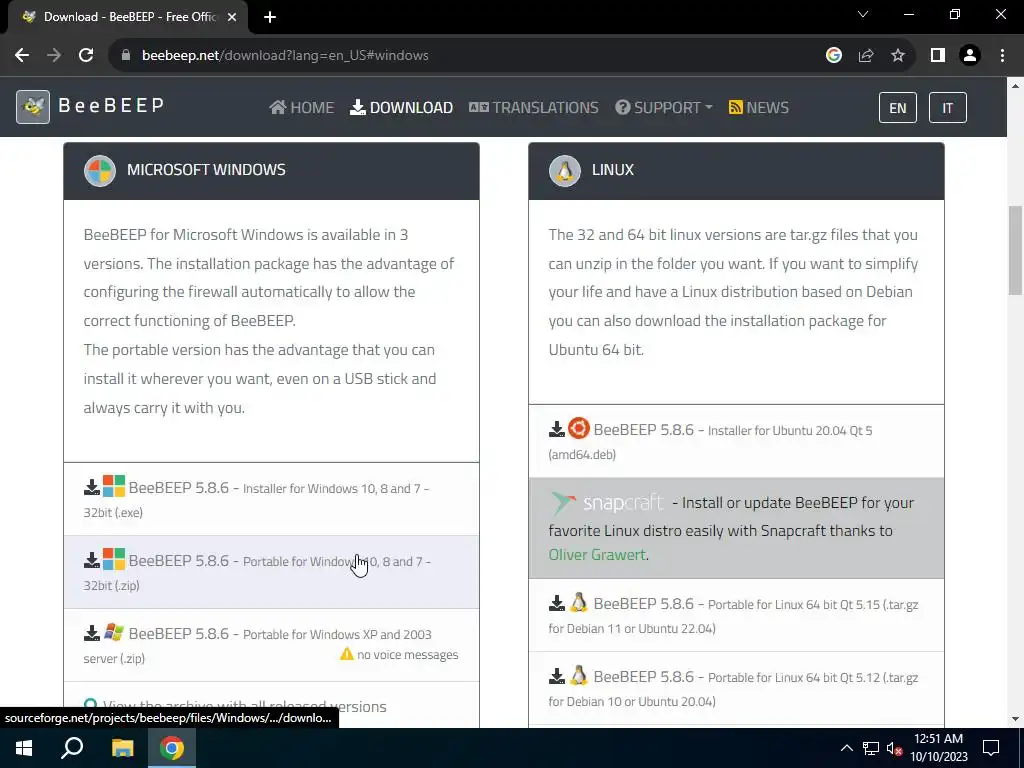
Task: Go to the HOME page
Action: click(302, 108)
